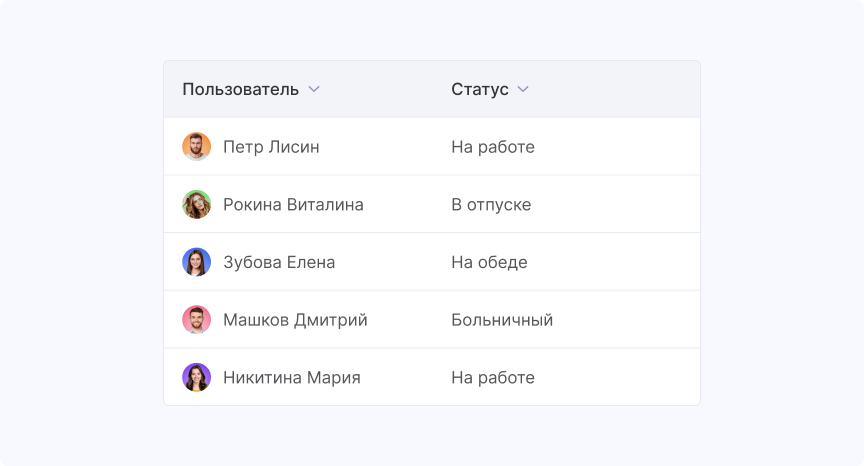Screen dimensions: 864x466
Task: Click Машков Дмитрий's avatar picture
Action: pyautogui.click(x=196, y=320)
